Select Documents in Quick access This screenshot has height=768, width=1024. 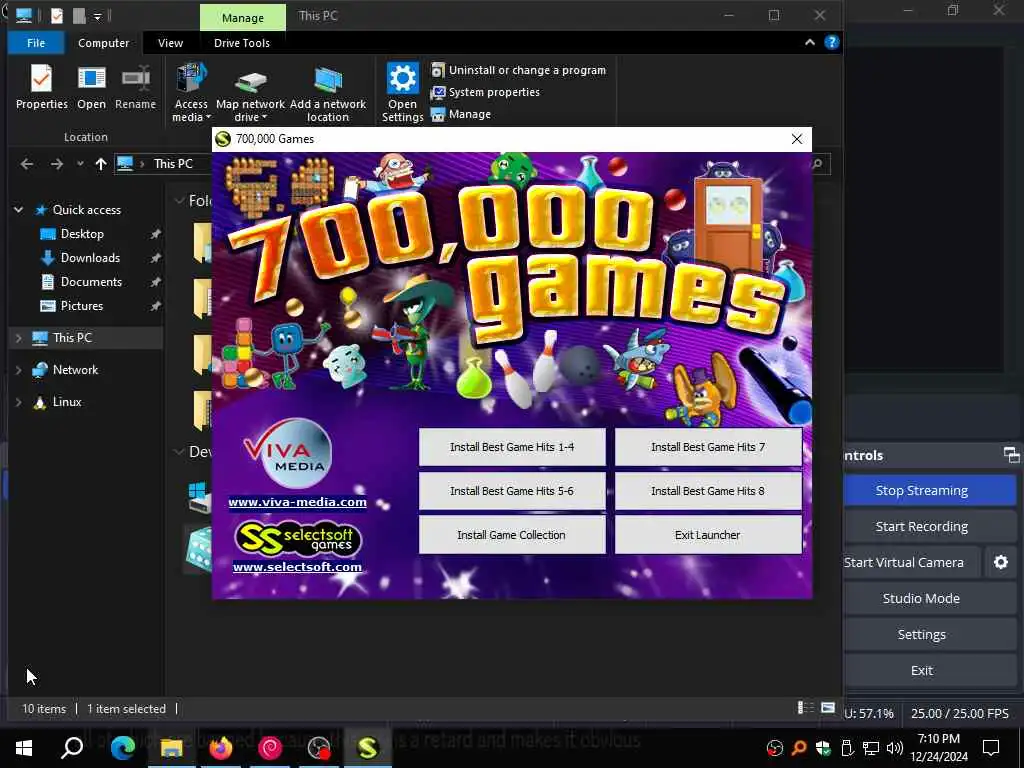pos(91,282)
